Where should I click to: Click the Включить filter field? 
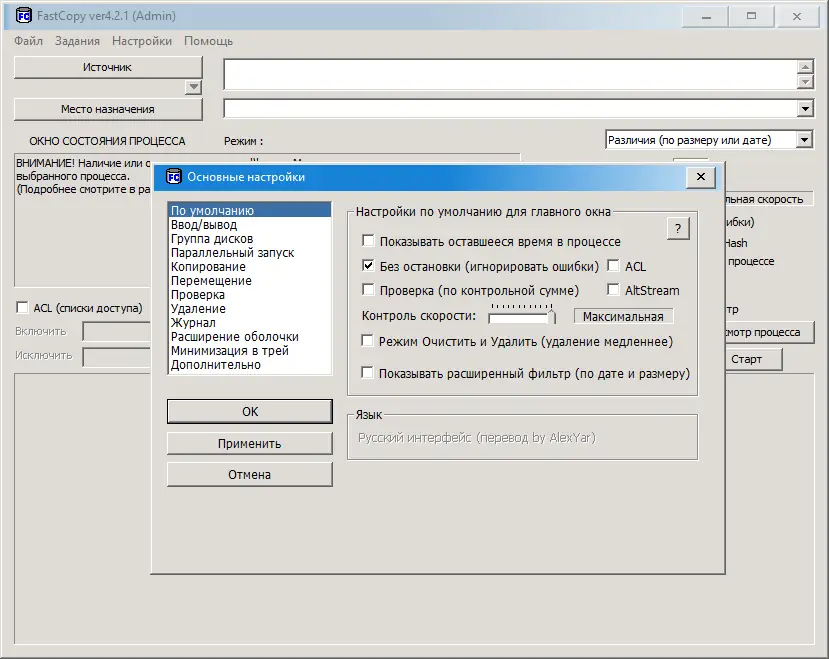pyautogui.click(x=117, y=332)
